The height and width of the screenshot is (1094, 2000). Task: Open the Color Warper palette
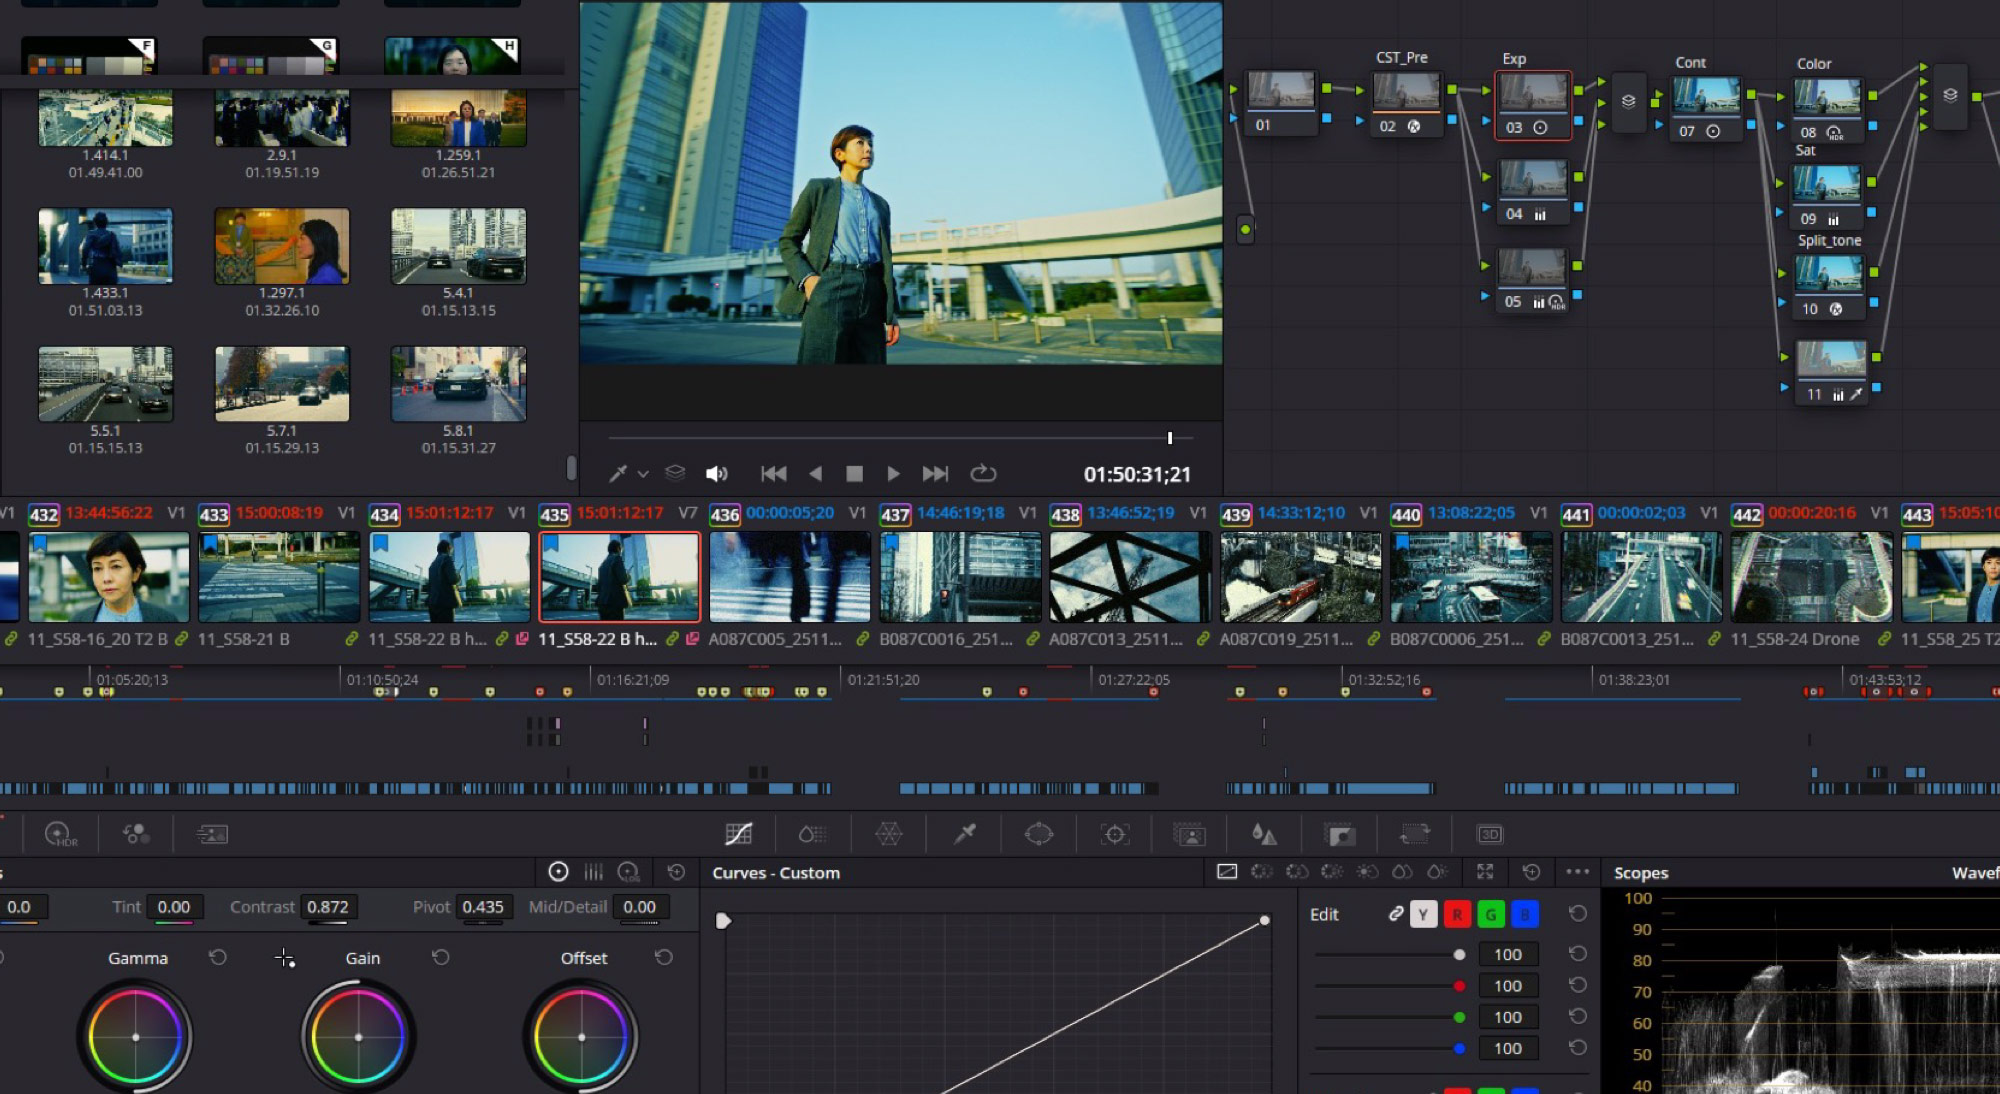point(889,834)
